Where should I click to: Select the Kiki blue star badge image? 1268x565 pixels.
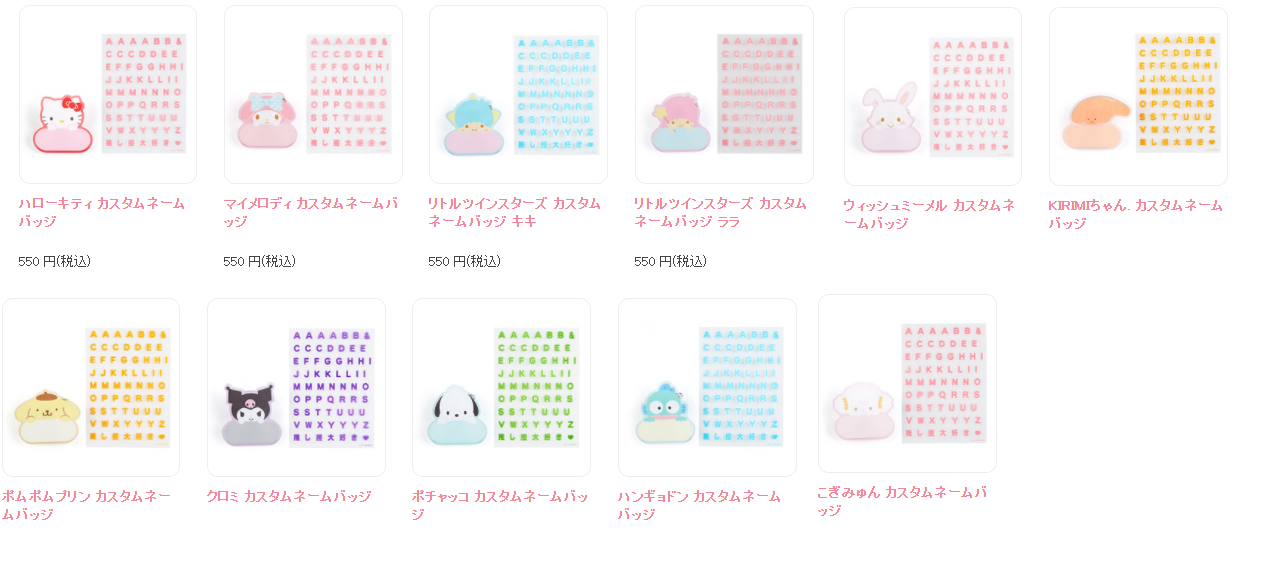click(x=518, y=94)
